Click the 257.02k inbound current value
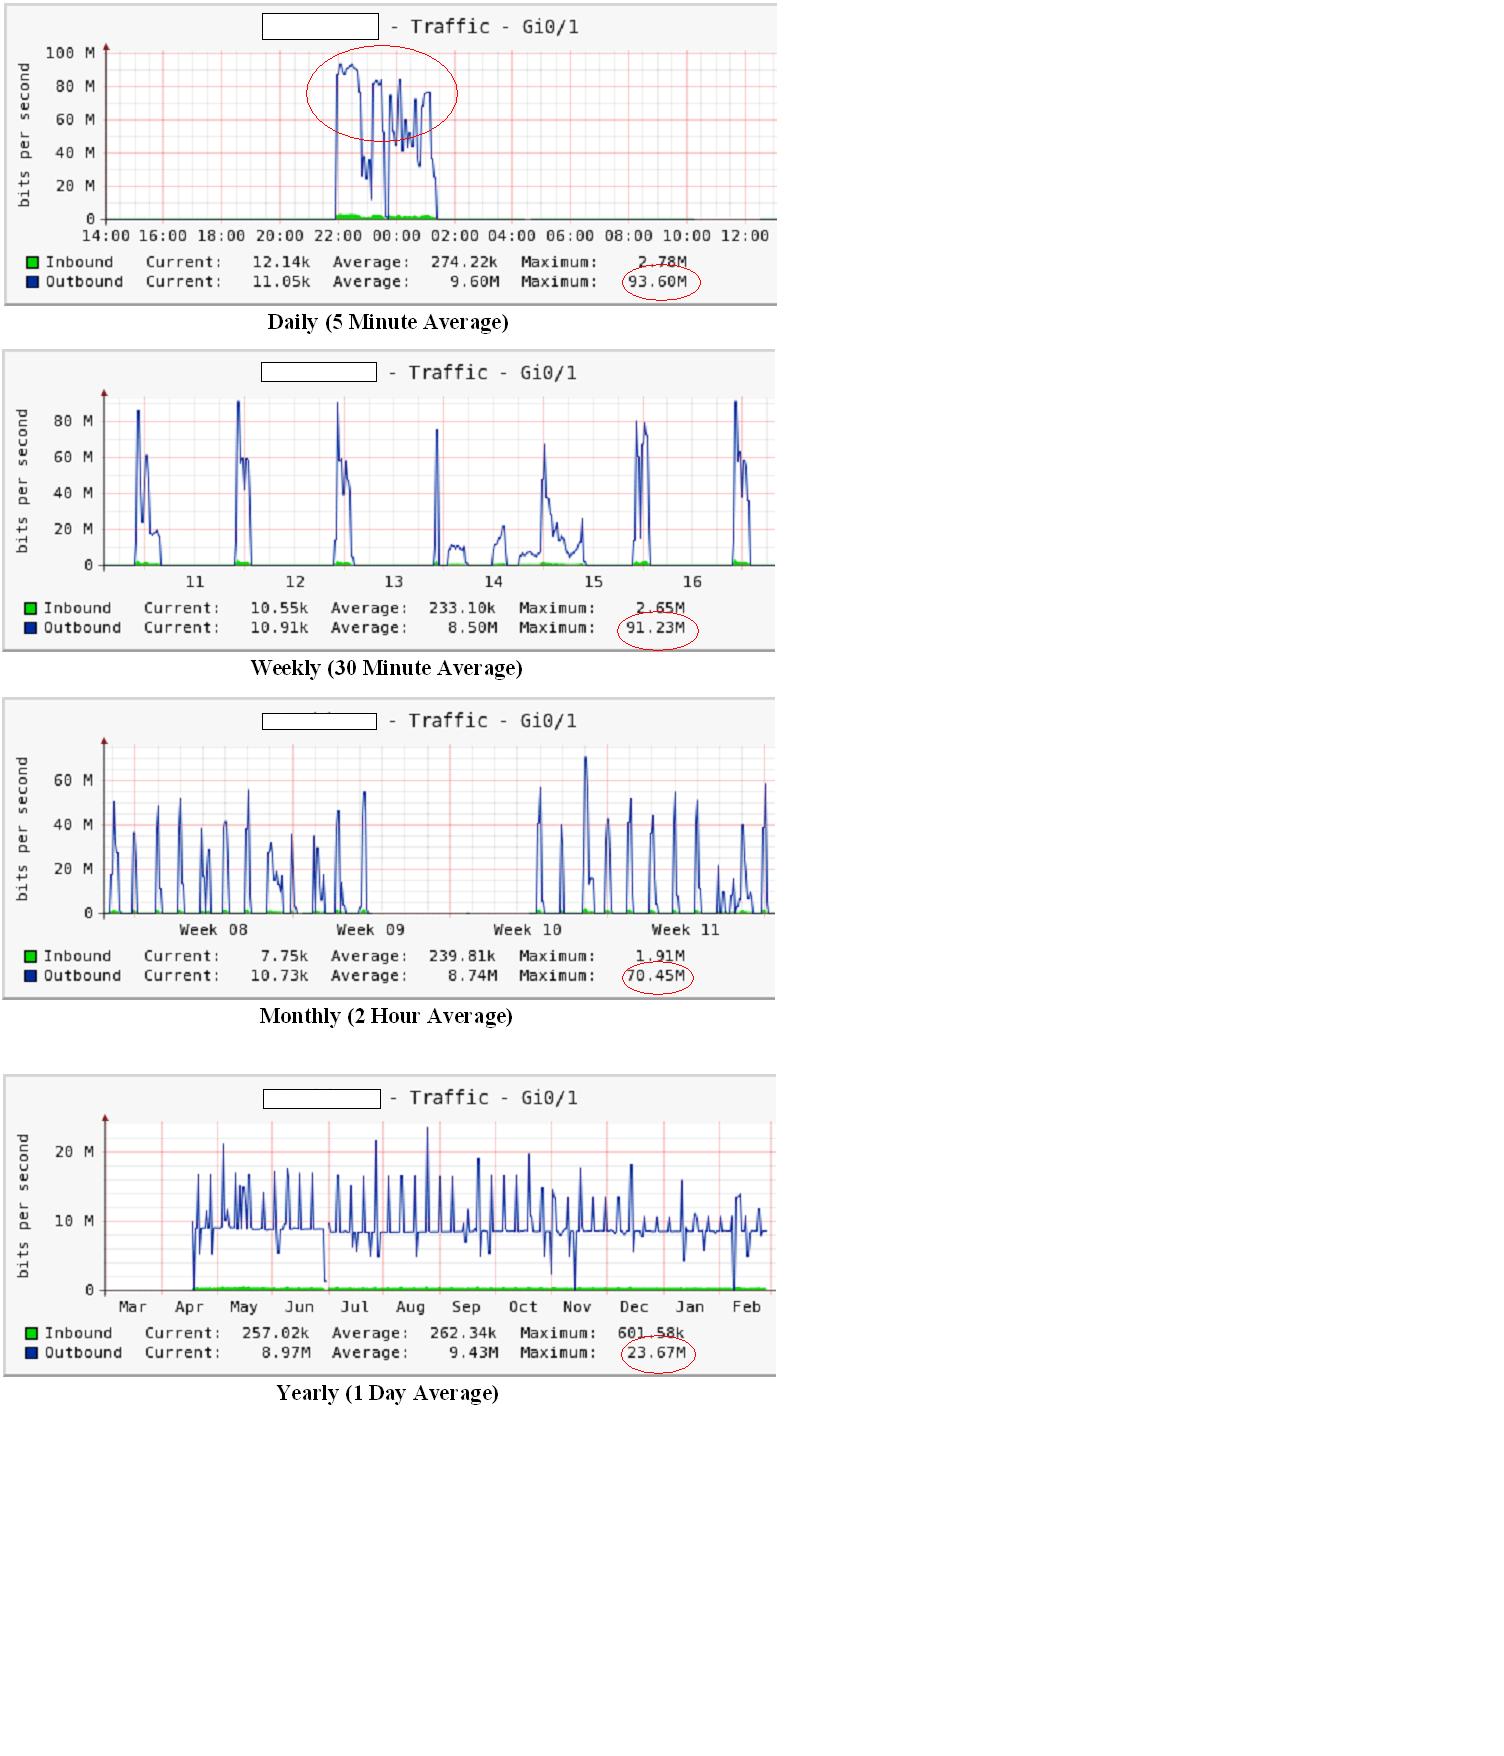This screenshot has height=1756, width=1504. [x=275, y=1334]
